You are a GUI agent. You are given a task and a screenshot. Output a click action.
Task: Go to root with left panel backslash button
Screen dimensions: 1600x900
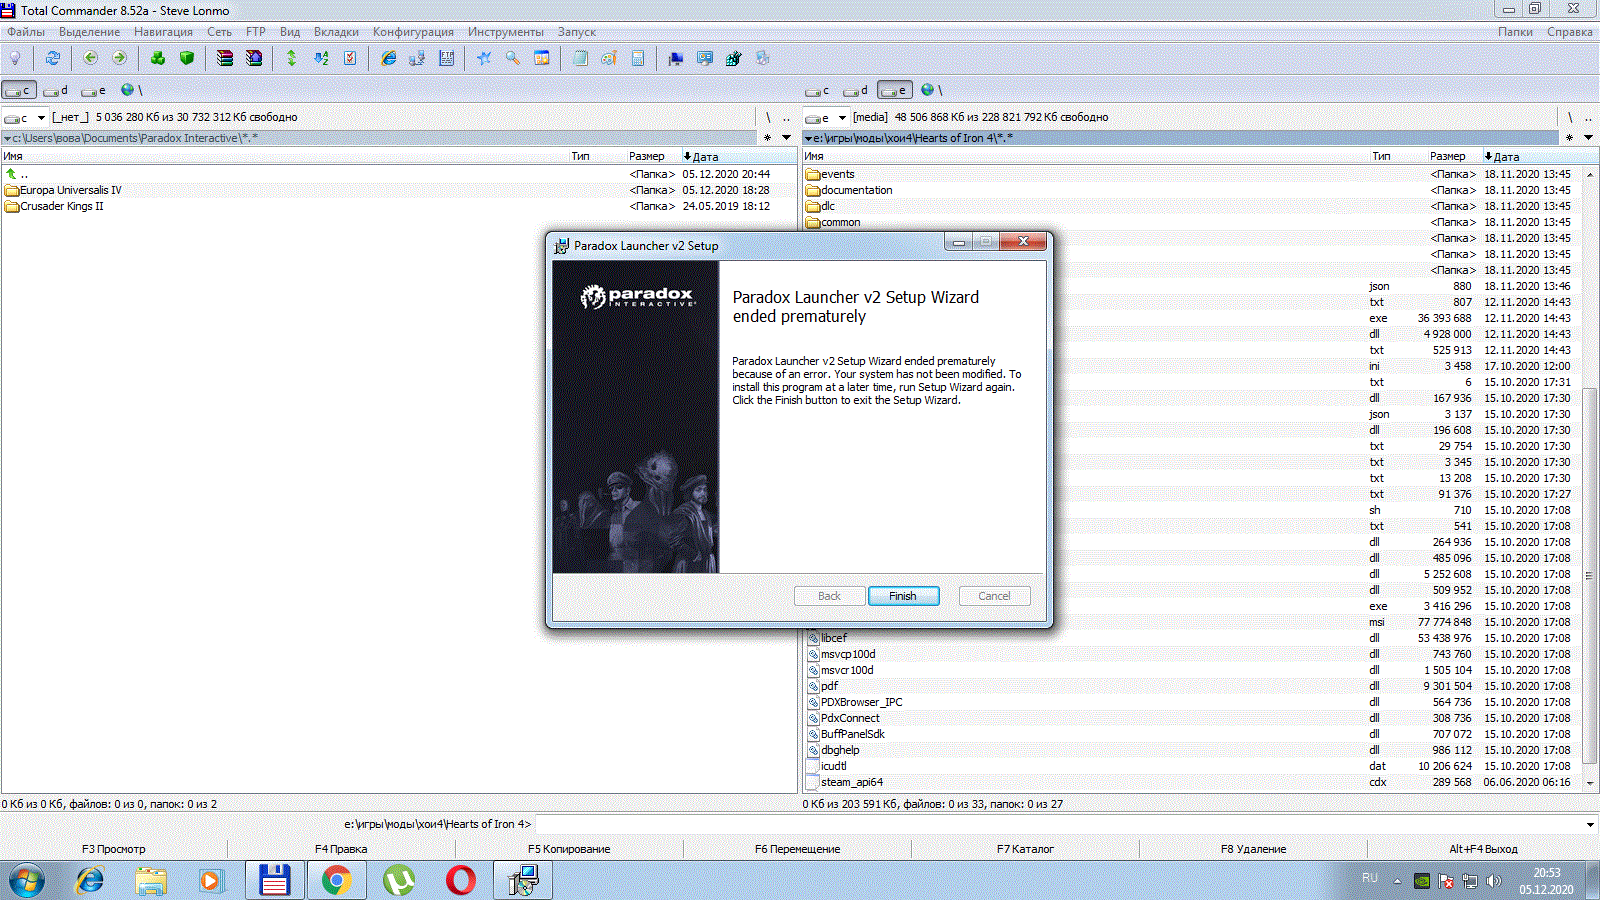coord(768,117)
